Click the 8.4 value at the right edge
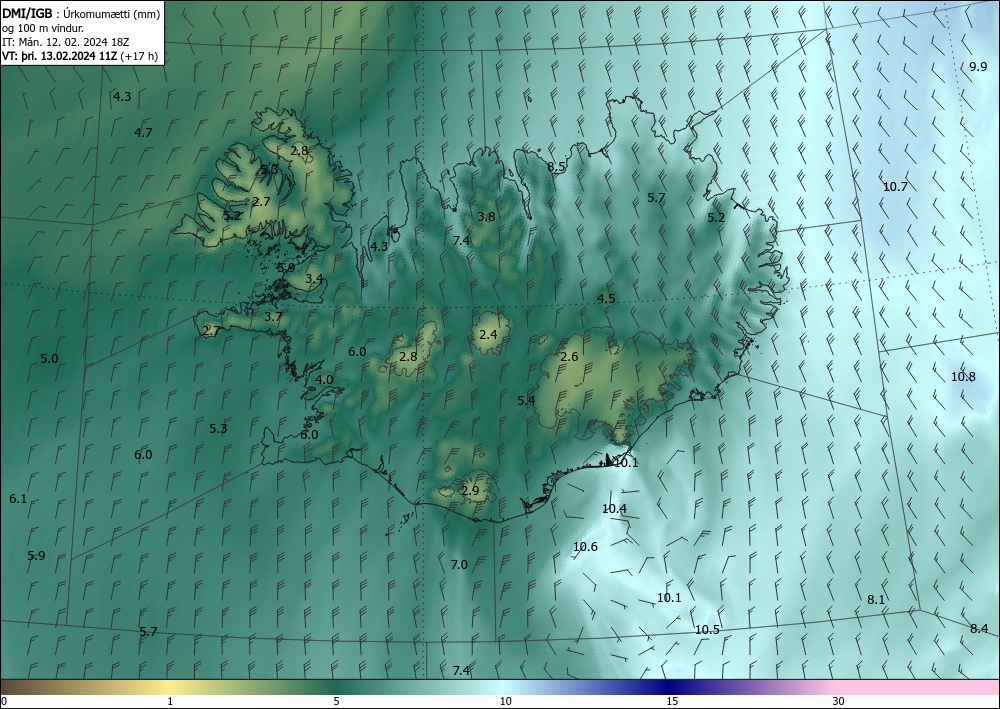 pos(979,629)
